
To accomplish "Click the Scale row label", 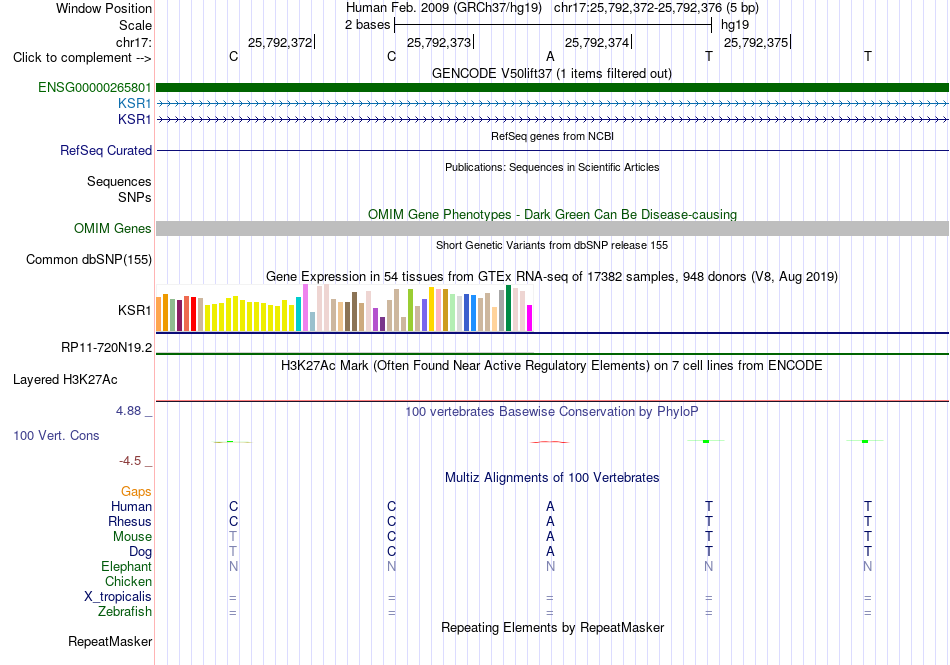I will (135, 25).
